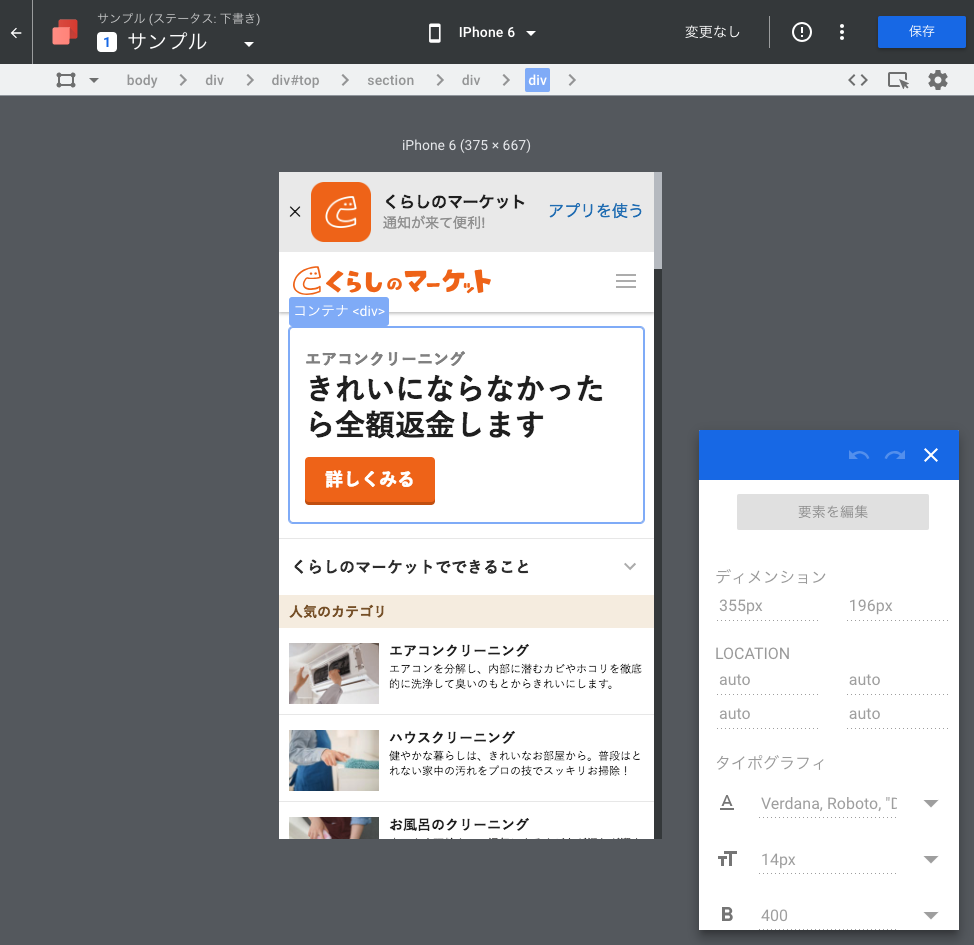Click the code view icon
This screenshot has height=945, width=974.
tap(857, 80)
